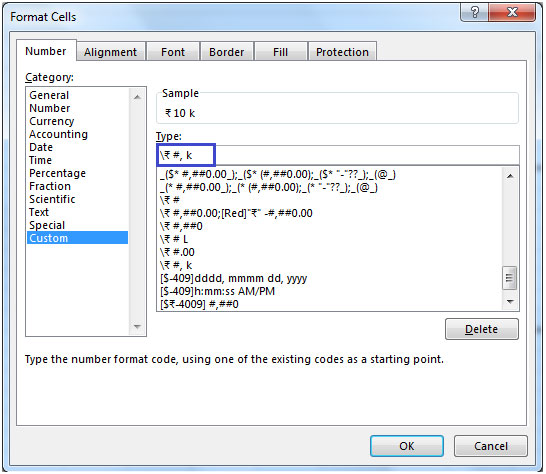Click category list scroll up arrow
Screen dimensions: 546x474
click(x=138, y=97)
